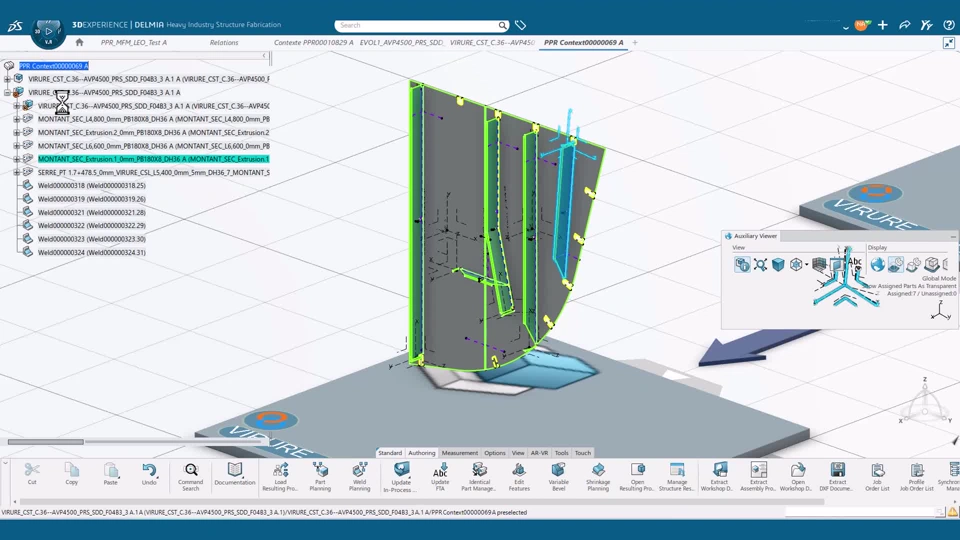
Task: Switch to the Measurement toolbar tab
Action: click(x=460, y=453)
